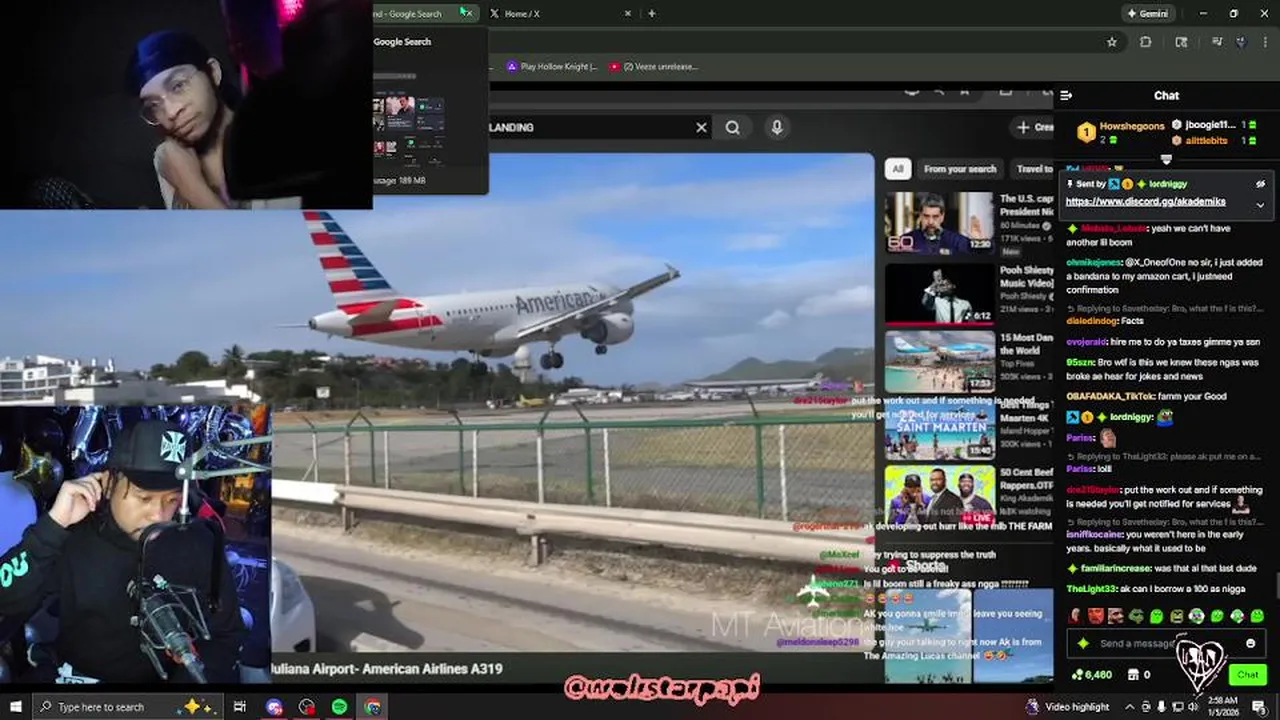Click username isniffkocaine in chat

(x=1096, y=535)
